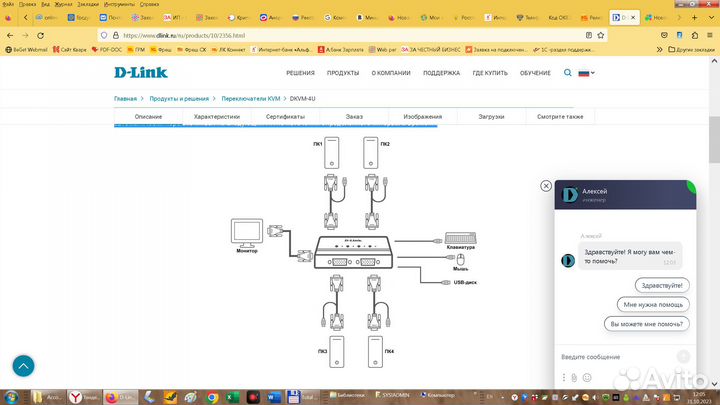Open the ЛК Коннект bookmark
Viewport: 720px width, 405px height.
[228, 50]
